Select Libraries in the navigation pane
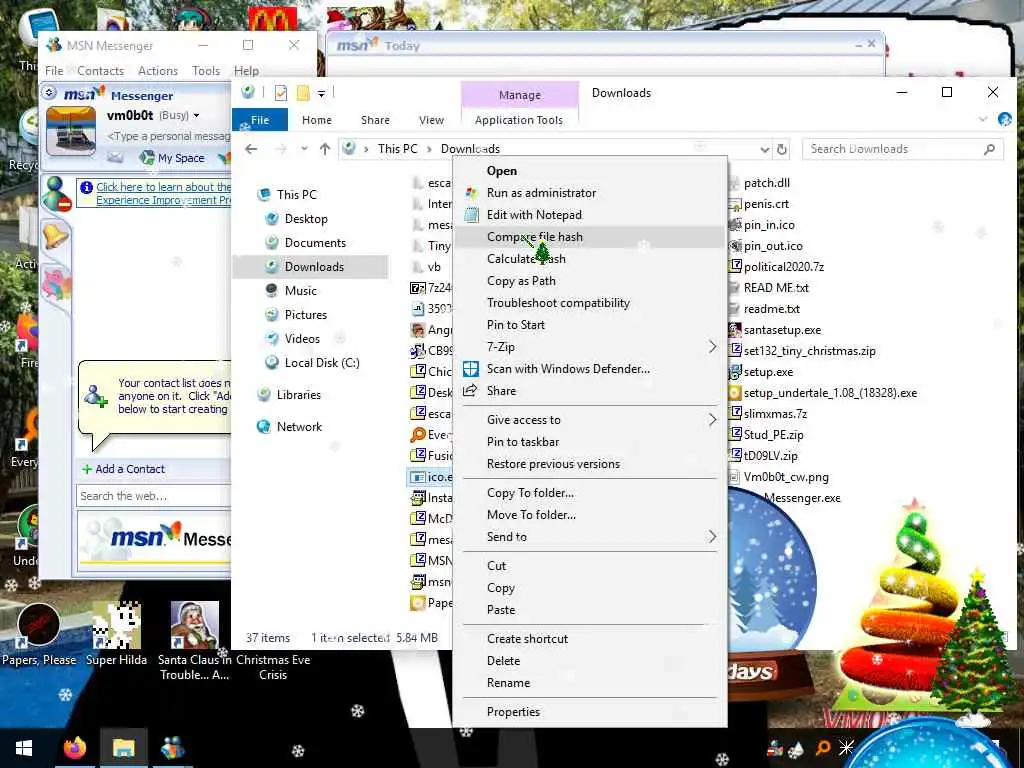1024x768 pixels. click(298, 395)
